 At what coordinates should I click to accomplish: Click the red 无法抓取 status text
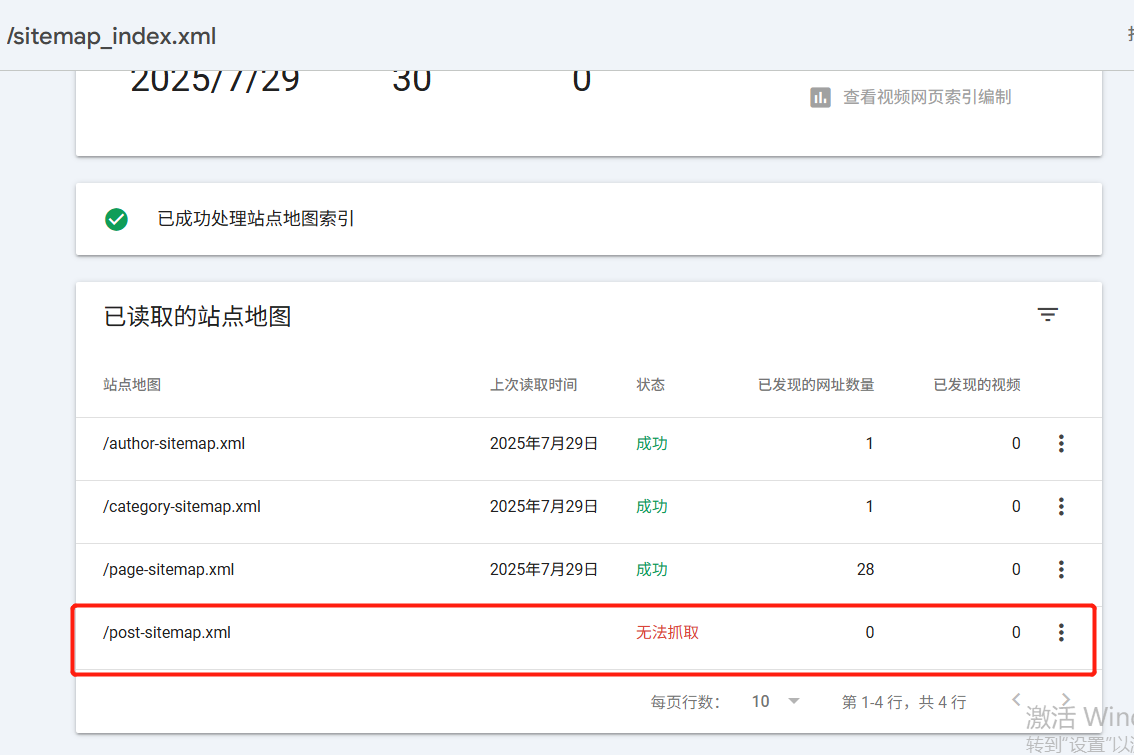pyautogui.click(x=667, y=632)
